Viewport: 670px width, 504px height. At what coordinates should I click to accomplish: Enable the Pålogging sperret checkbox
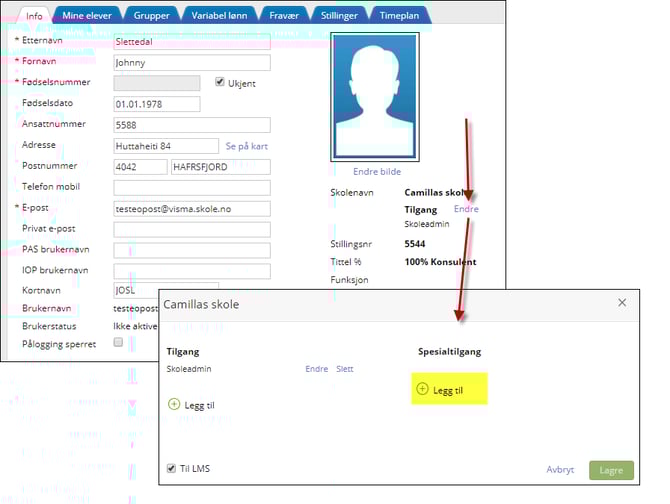click(119, 342)
